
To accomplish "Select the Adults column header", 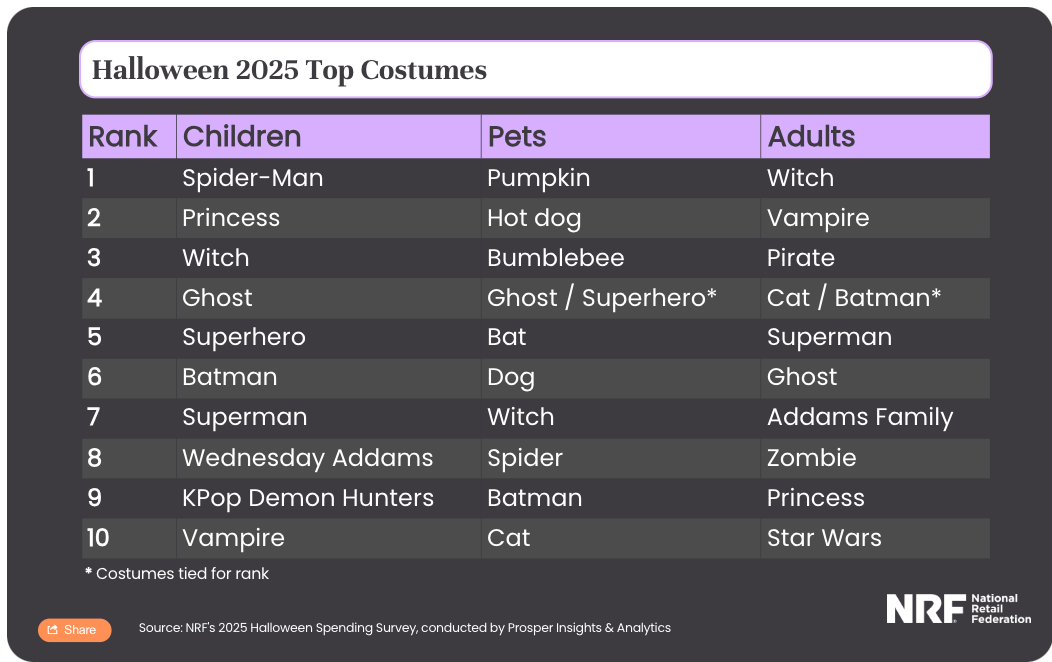I will coord(811,137).
